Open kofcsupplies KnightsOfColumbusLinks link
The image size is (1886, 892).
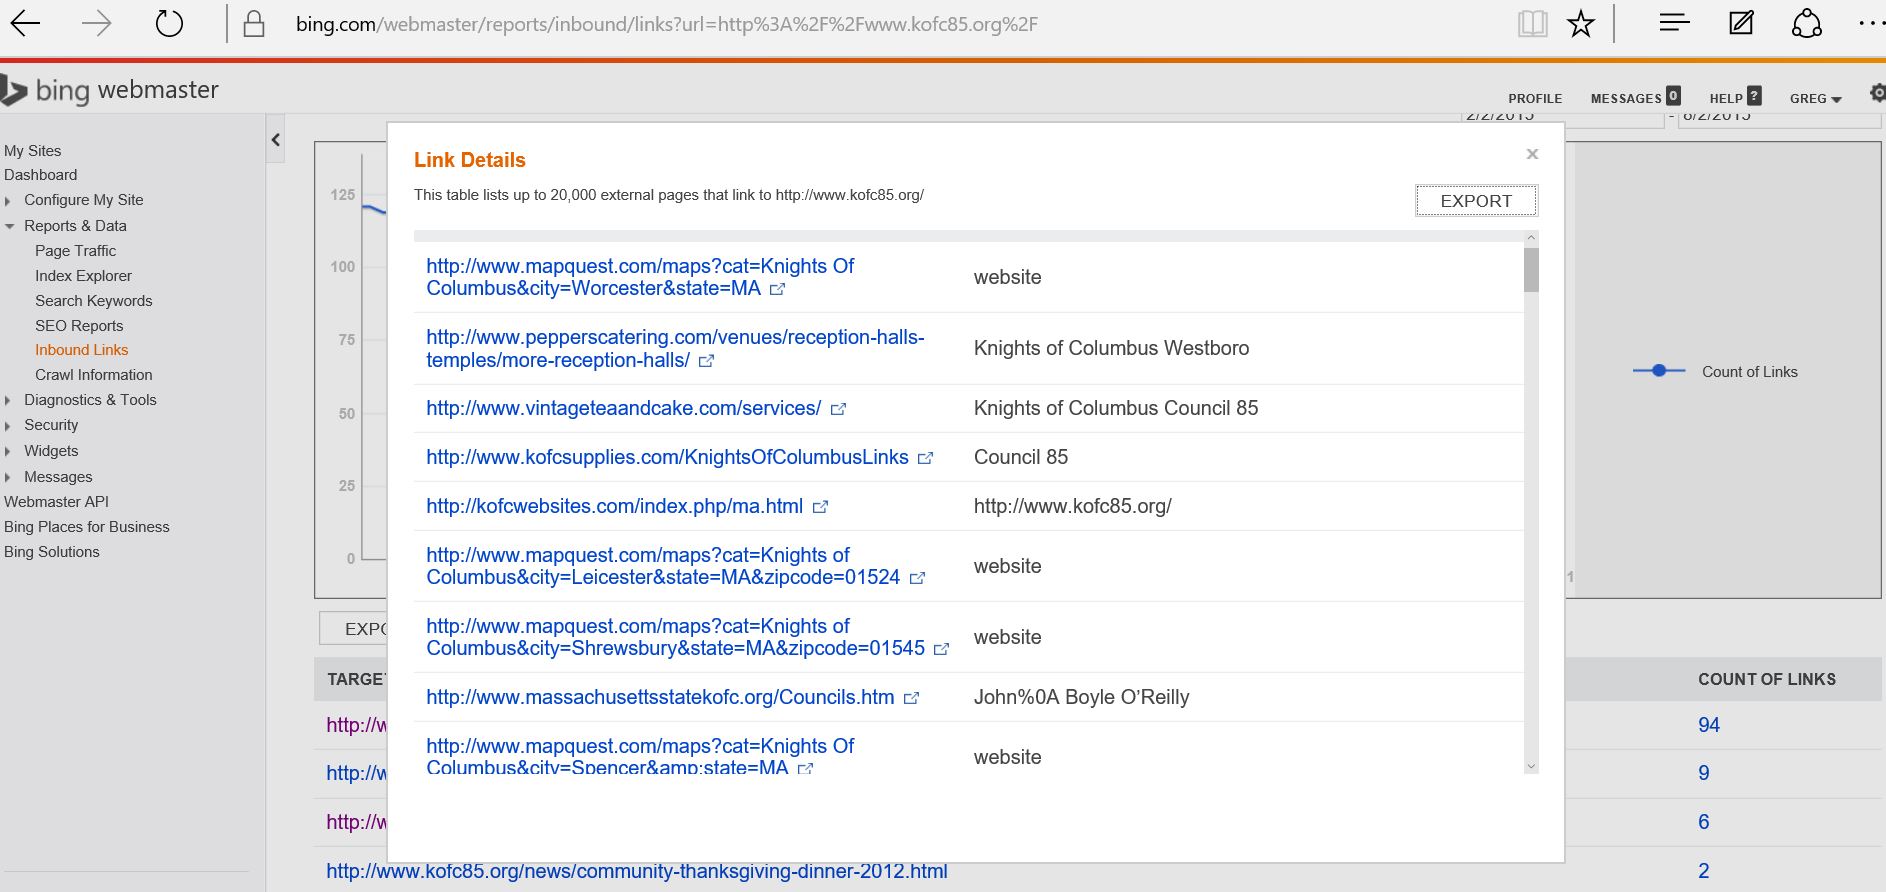tap(667, 458)
